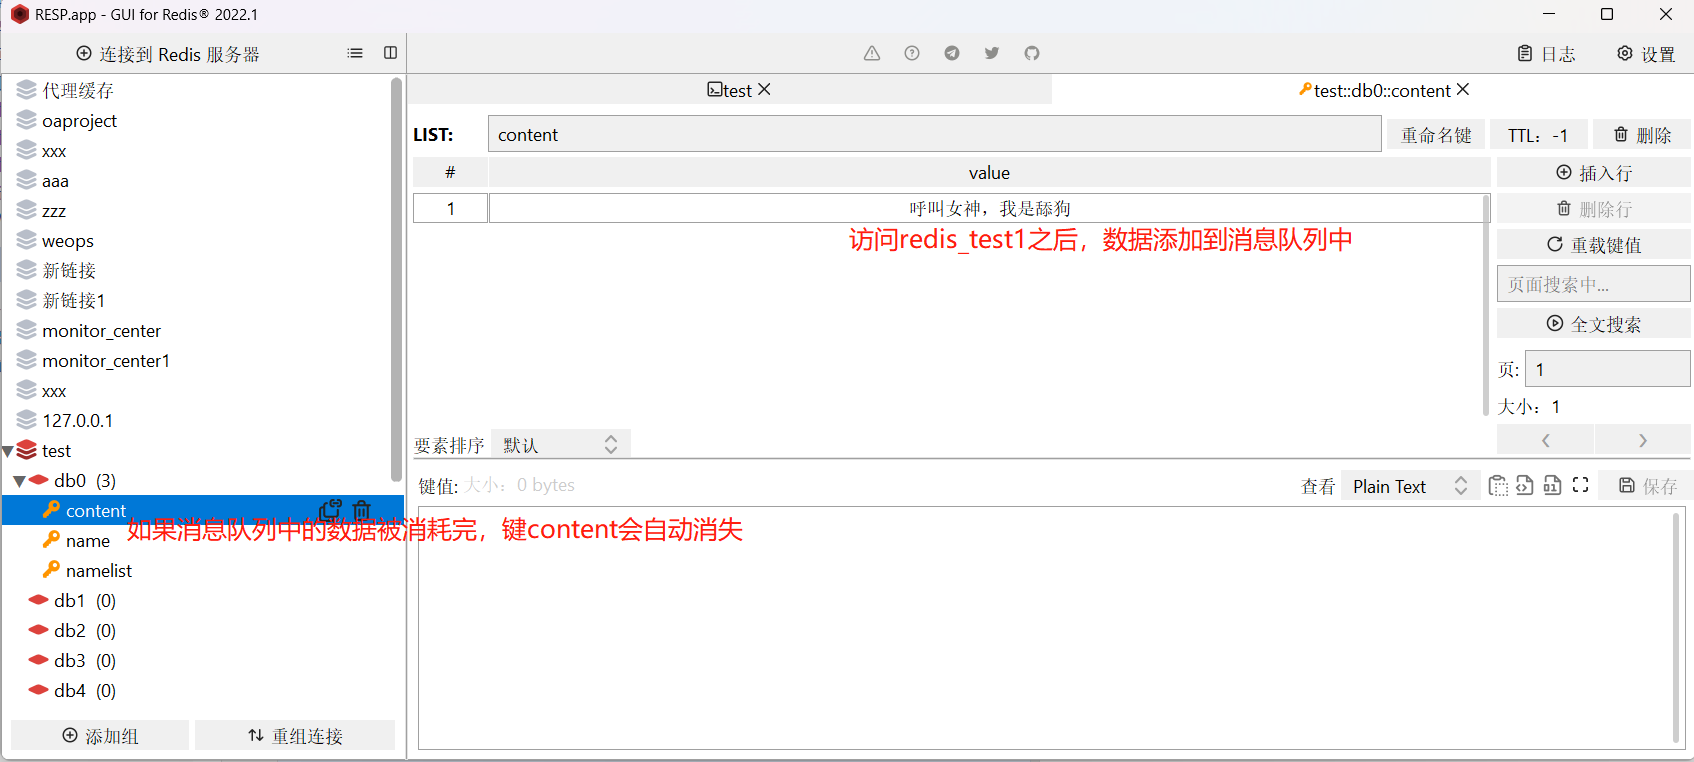This screenshot has height=762, width=1694.
Task: Toggle the sidebar panel layout icon
Action: [x=391, y=53]
